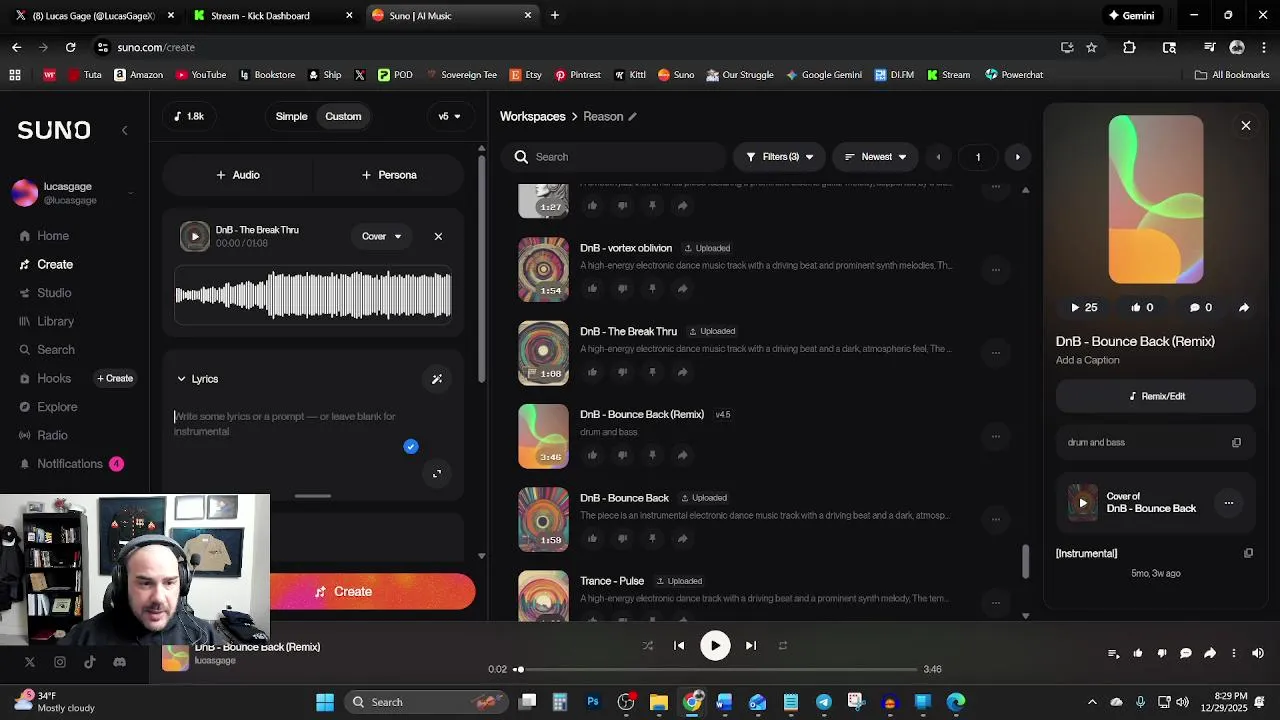Open the Trance - Pulse track title
This screenshot has width=1280, height=720.
(x=612, y=581)
